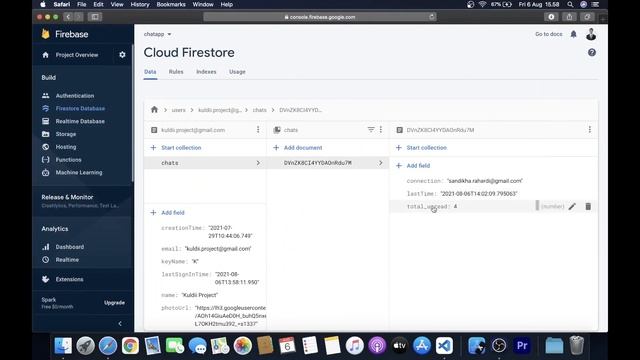Click Add field in DVnZK8Cl4YYDAOnRdu7M column
This screenshot has width=640, height=360.
tap(413, 166)
